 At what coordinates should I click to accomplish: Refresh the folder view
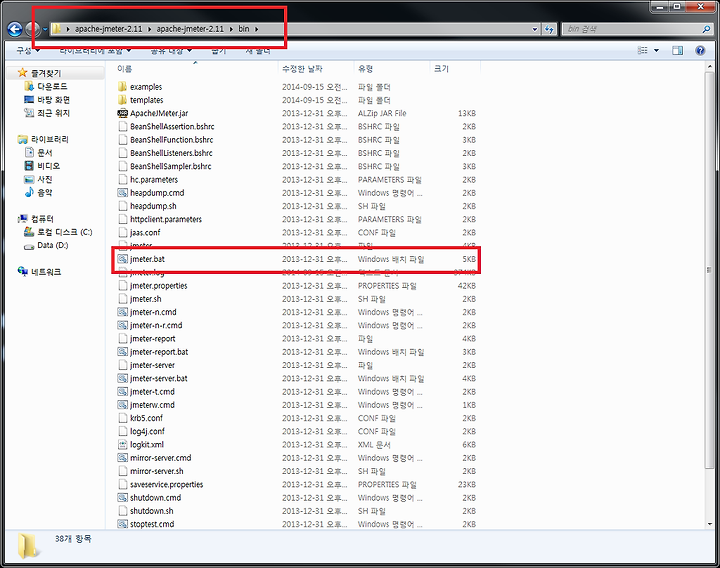coord(549,29)
